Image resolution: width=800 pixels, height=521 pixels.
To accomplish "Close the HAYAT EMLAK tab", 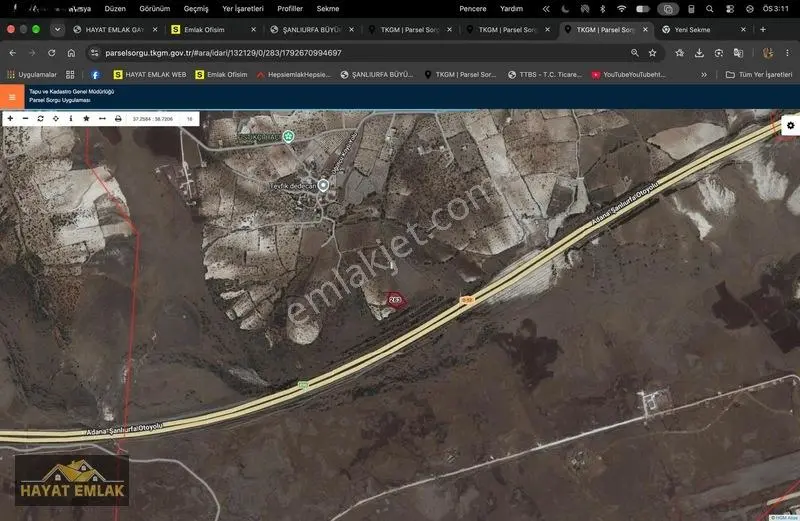I will coord(155,30).
